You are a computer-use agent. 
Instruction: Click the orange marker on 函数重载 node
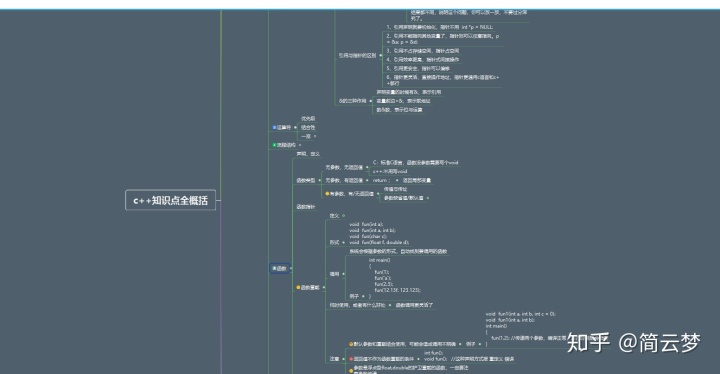click(298, 288)
